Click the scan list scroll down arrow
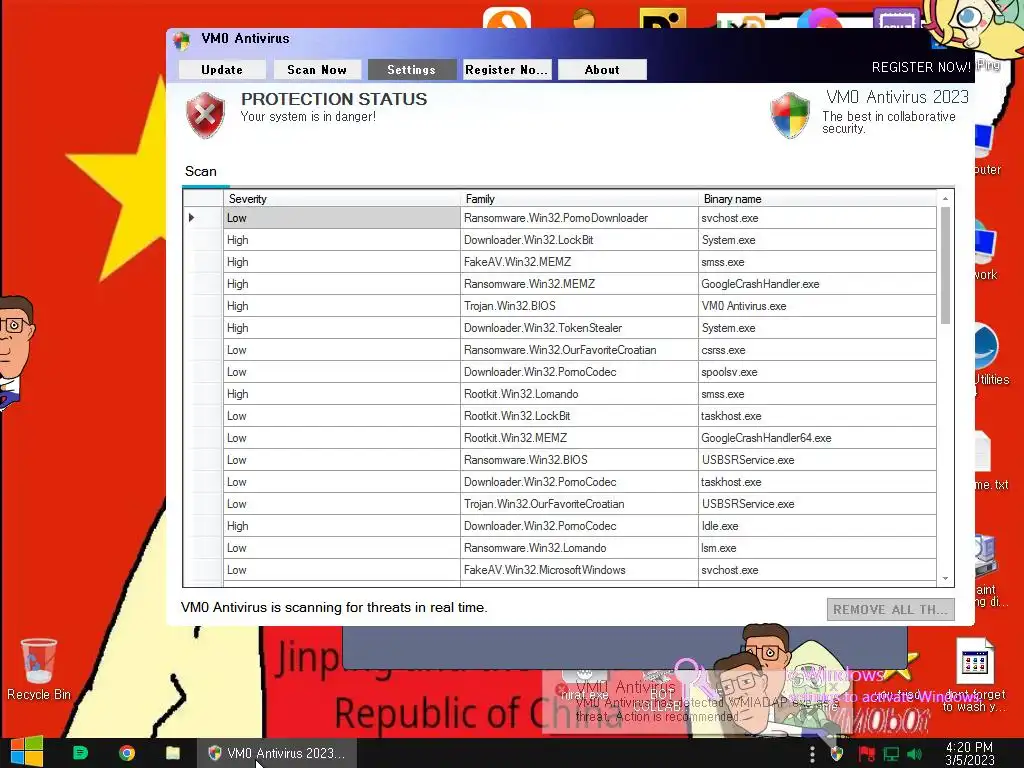This screenshot has width=1024, height=768. pyautogui.click(x=945, y=579)
